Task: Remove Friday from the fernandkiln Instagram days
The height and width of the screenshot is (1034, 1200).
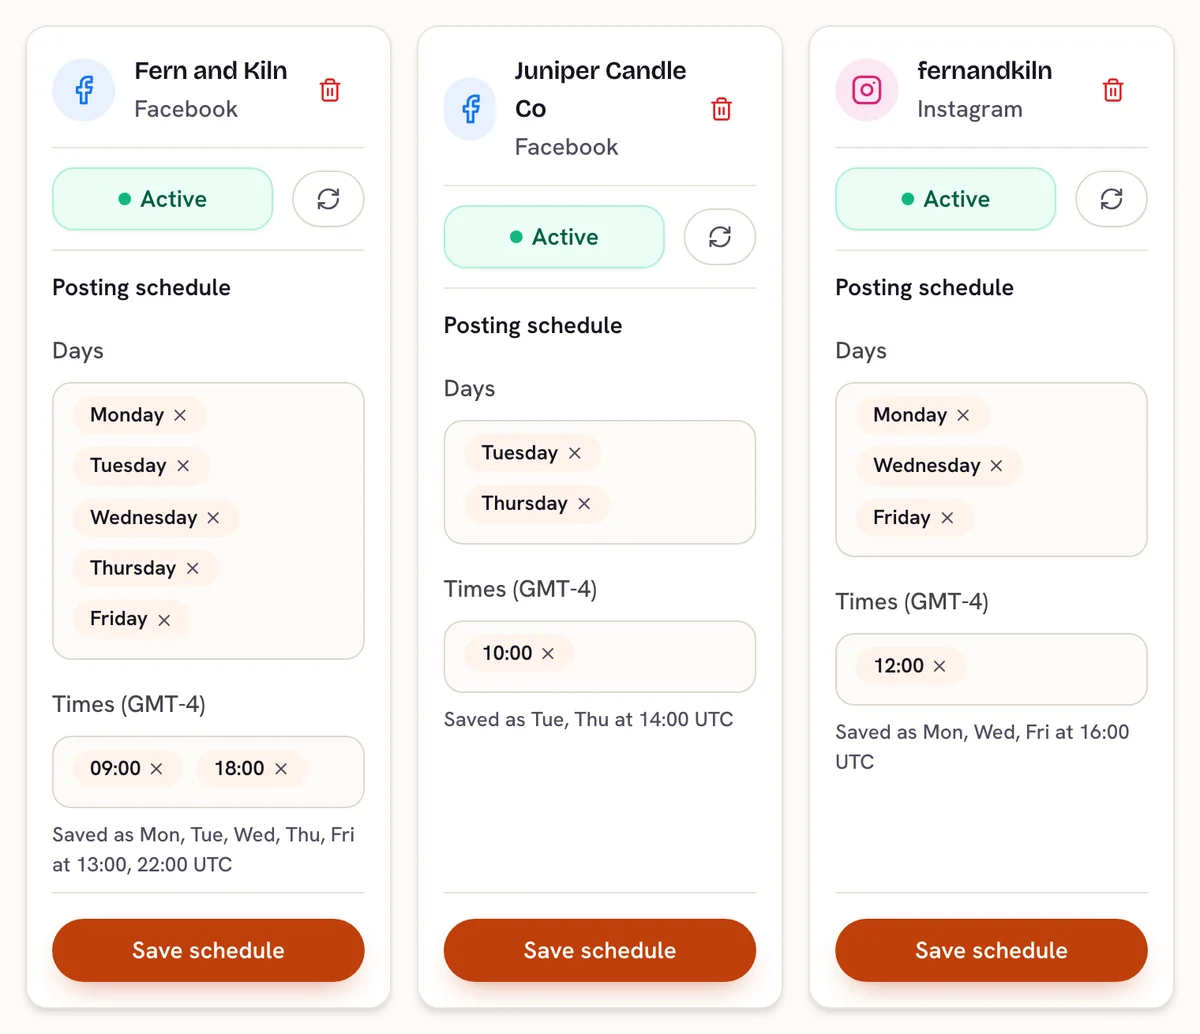Action: 947,518
